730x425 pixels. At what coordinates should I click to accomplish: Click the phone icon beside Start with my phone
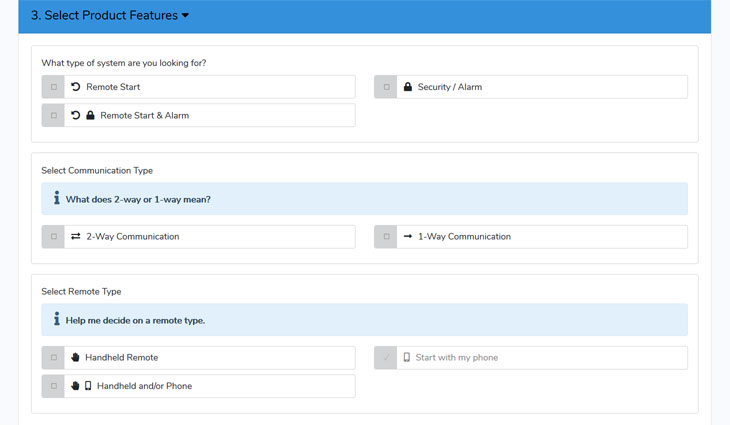click(407, 357)
